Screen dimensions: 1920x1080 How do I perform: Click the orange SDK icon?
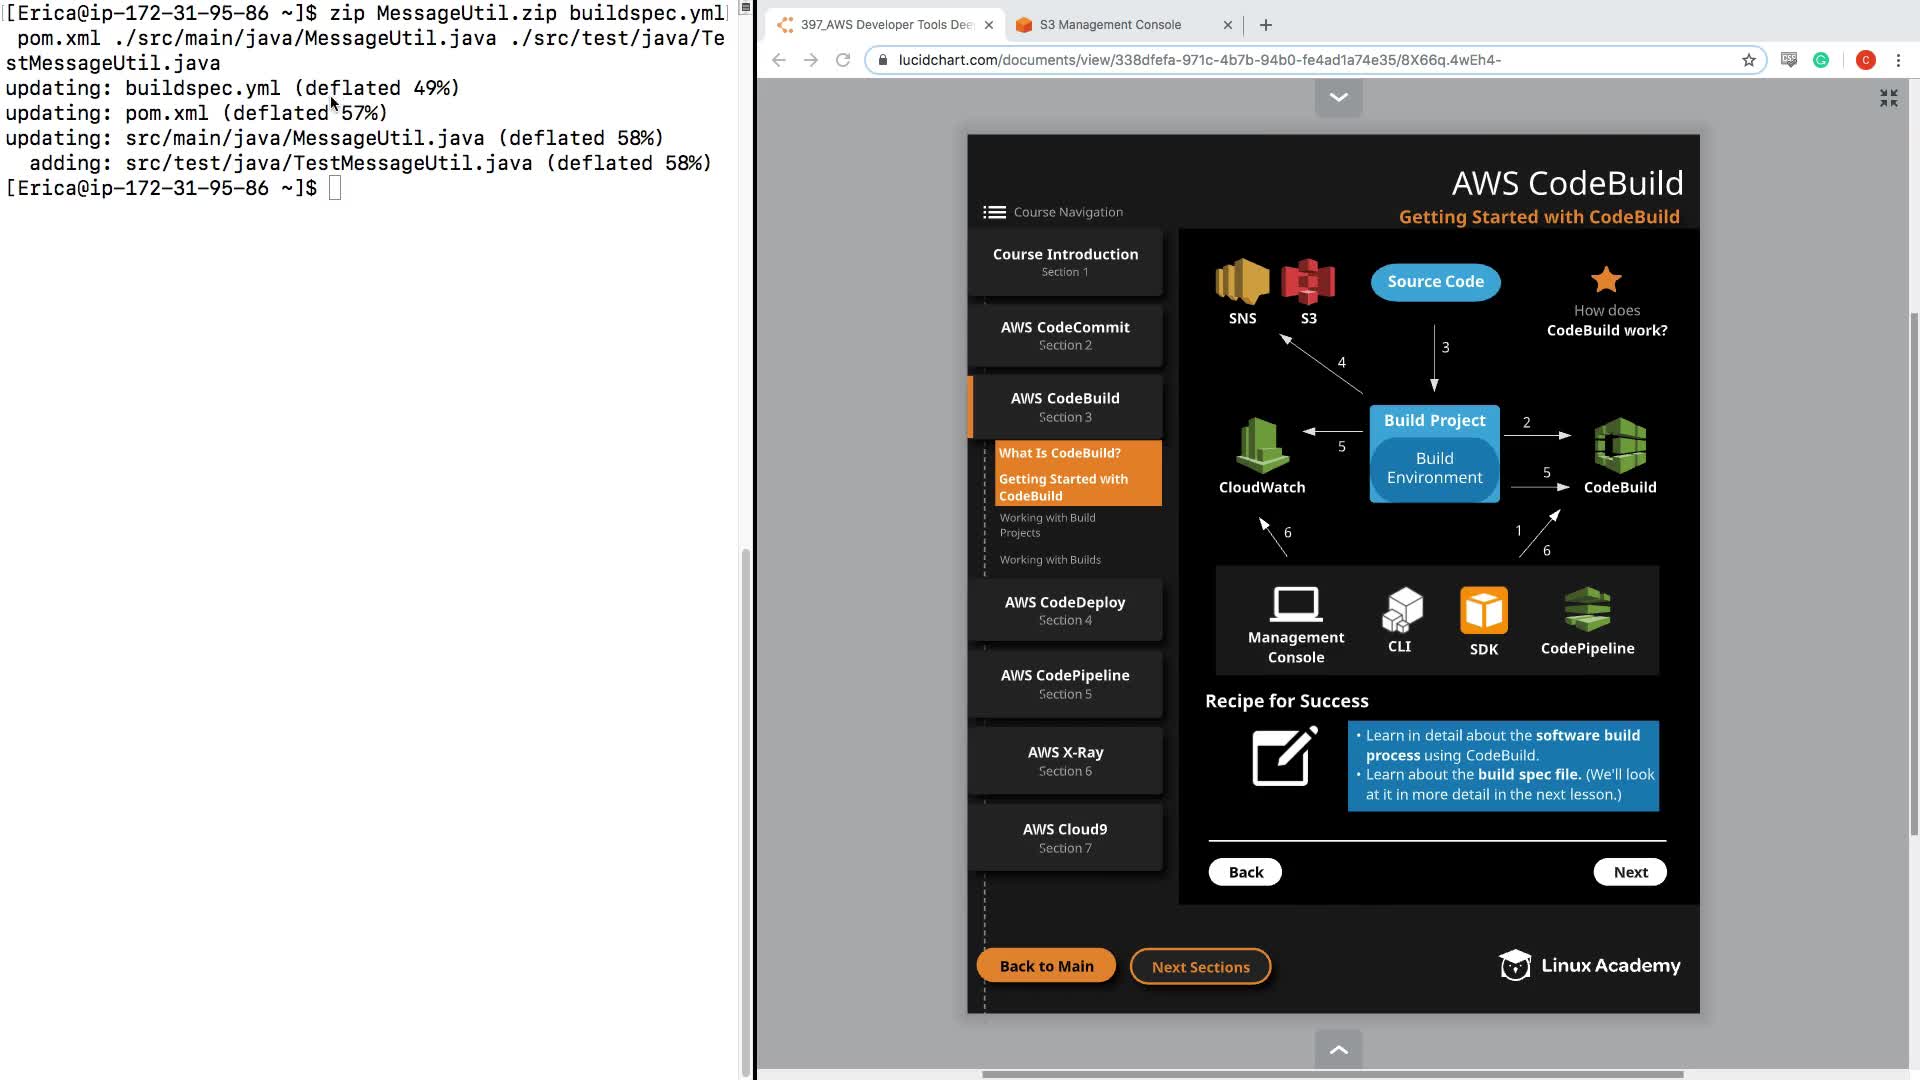point(1484,610)
